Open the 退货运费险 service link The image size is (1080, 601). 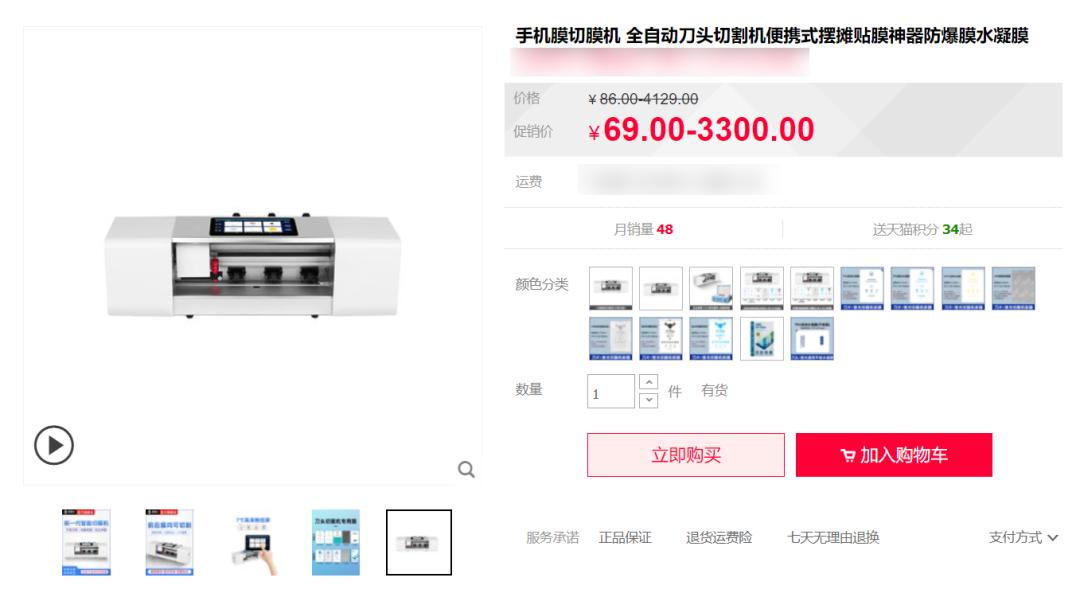(719, 538)
